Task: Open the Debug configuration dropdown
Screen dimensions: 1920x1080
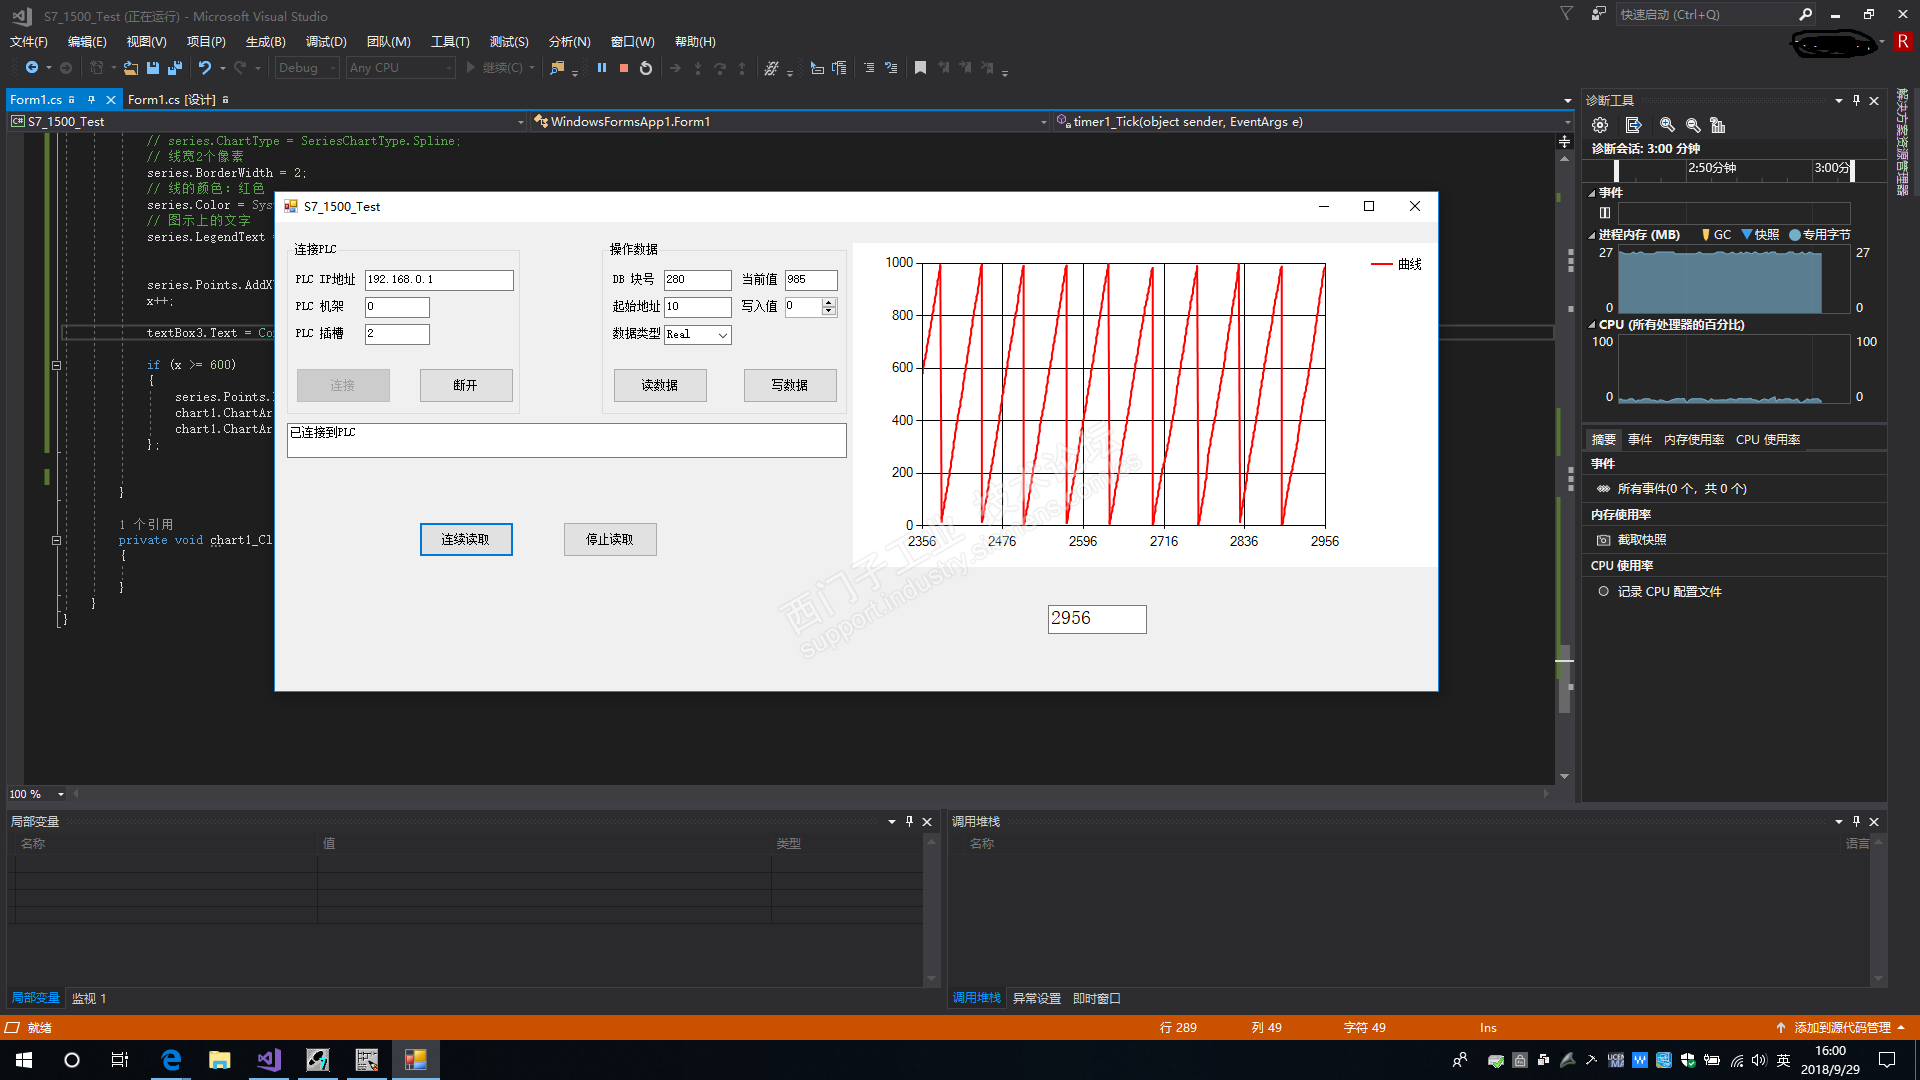Action: 334,68
